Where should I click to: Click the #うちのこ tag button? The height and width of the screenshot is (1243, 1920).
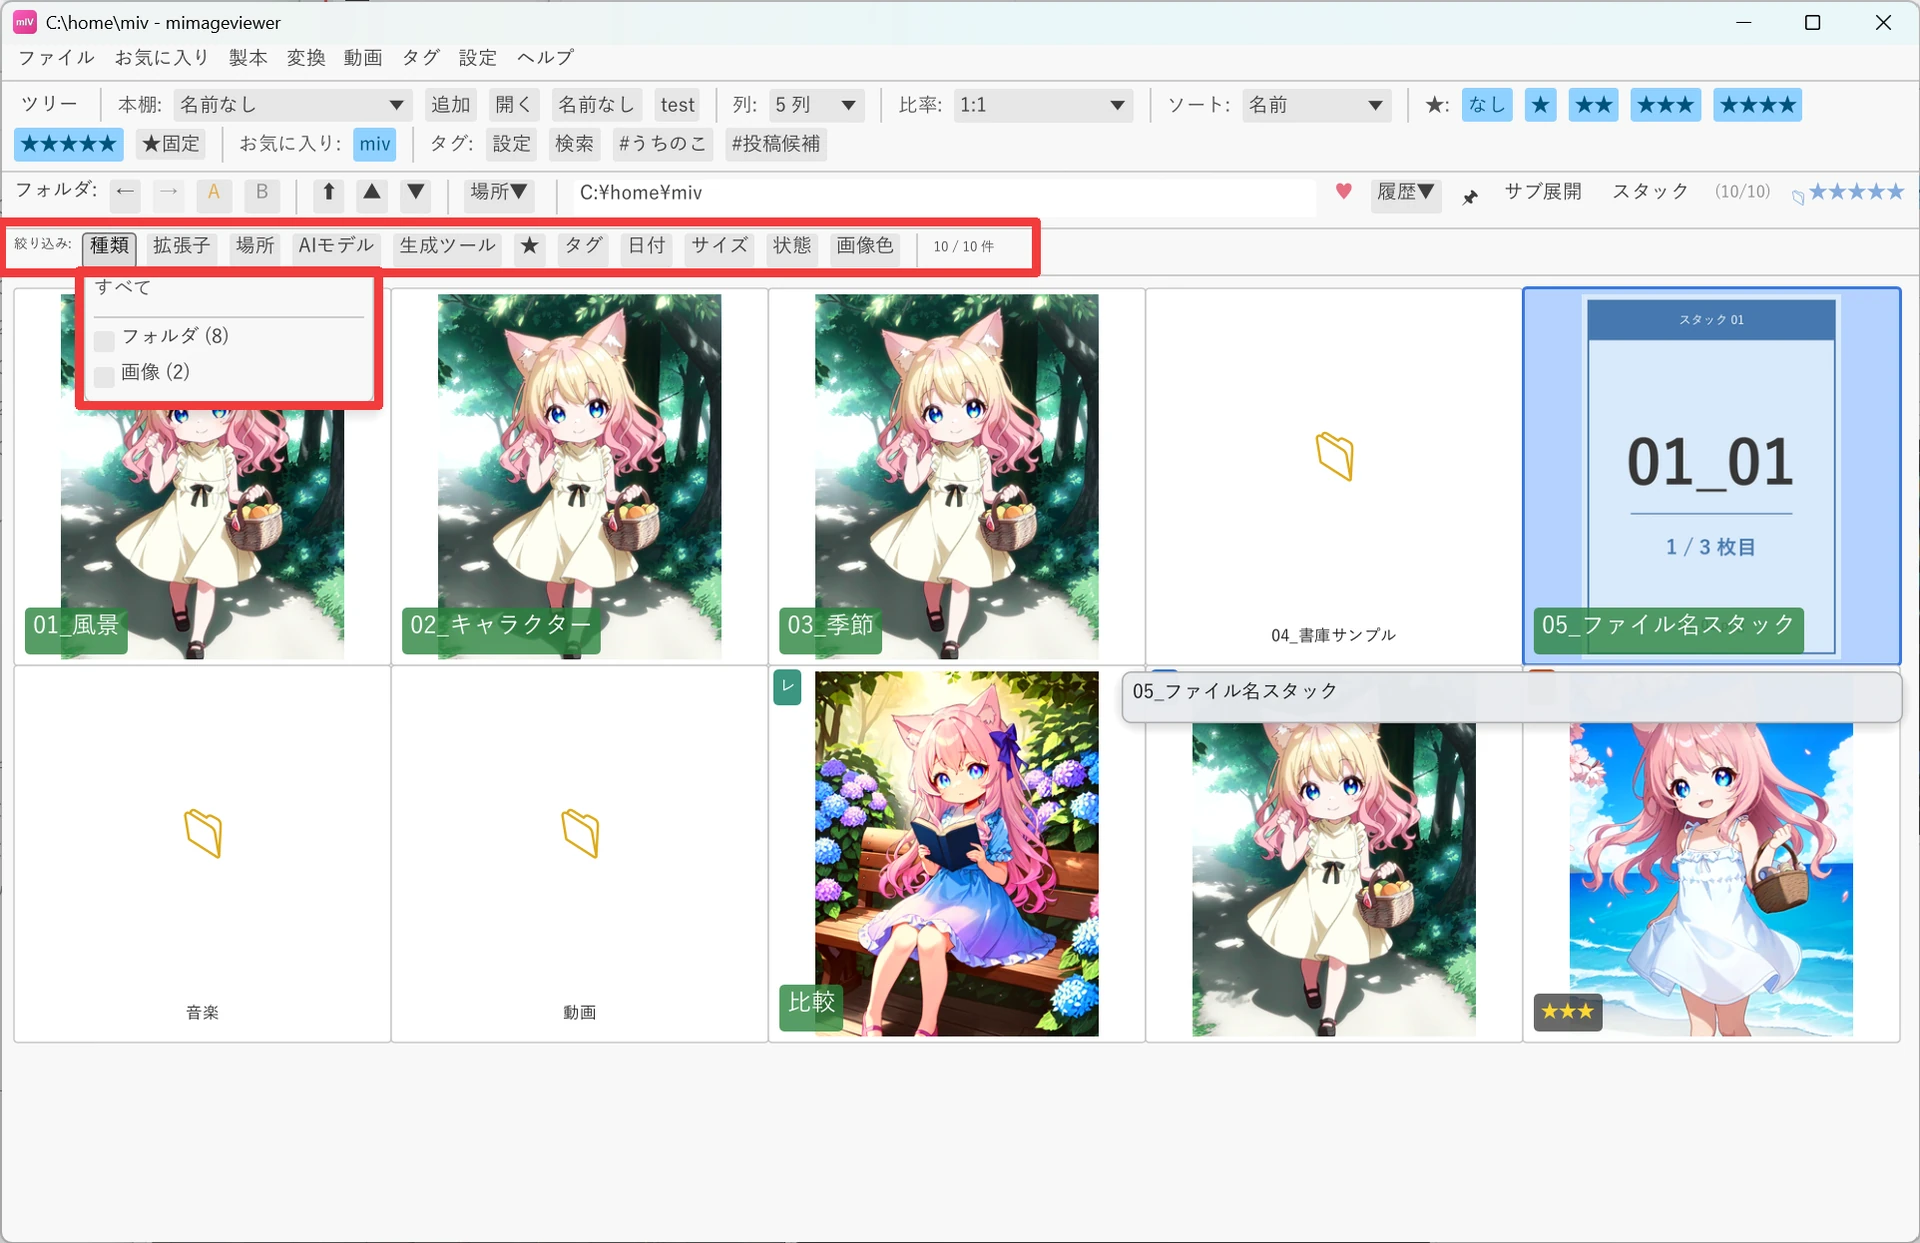point(661,144)
